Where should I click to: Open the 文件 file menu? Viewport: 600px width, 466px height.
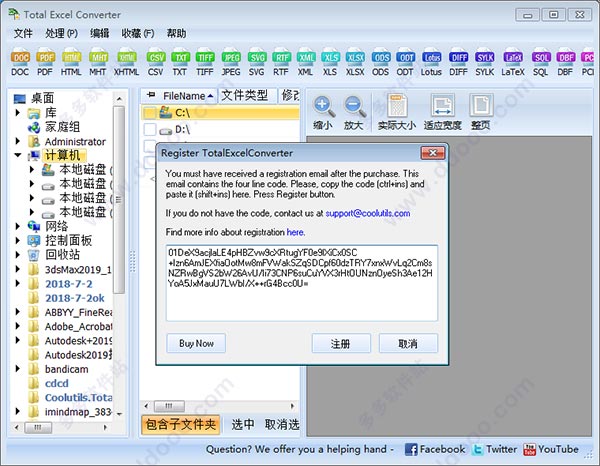pos(23,33)
